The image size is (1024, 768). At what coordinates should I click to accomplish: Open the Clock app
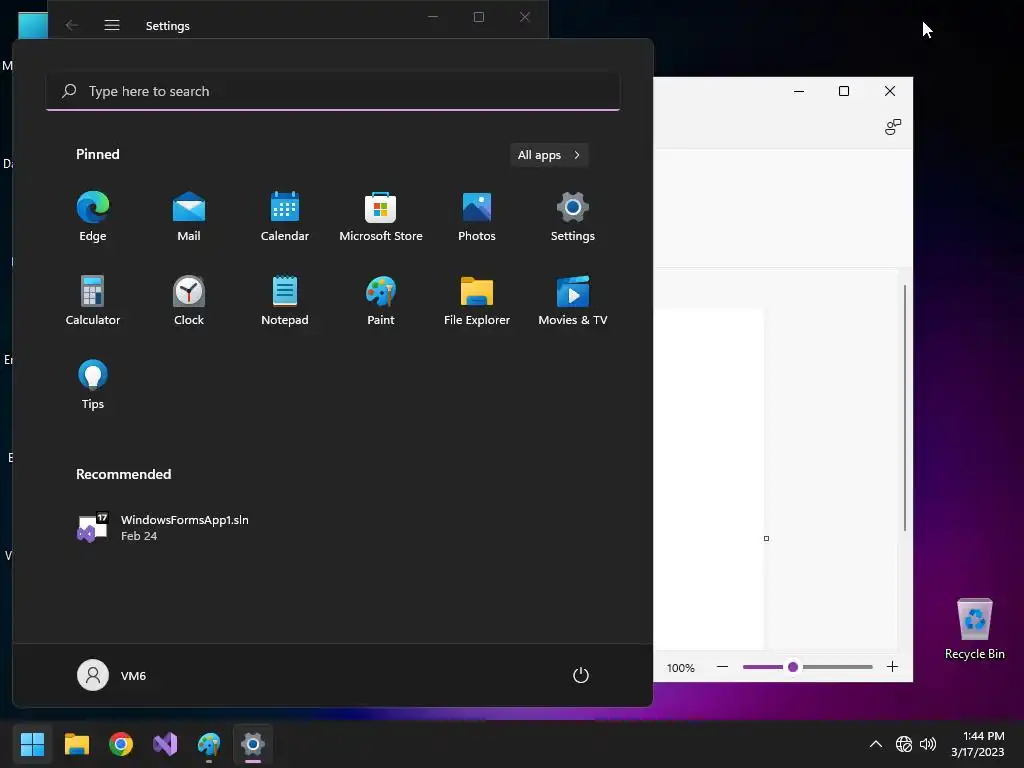pyautogui.click(x=189, y=301)
